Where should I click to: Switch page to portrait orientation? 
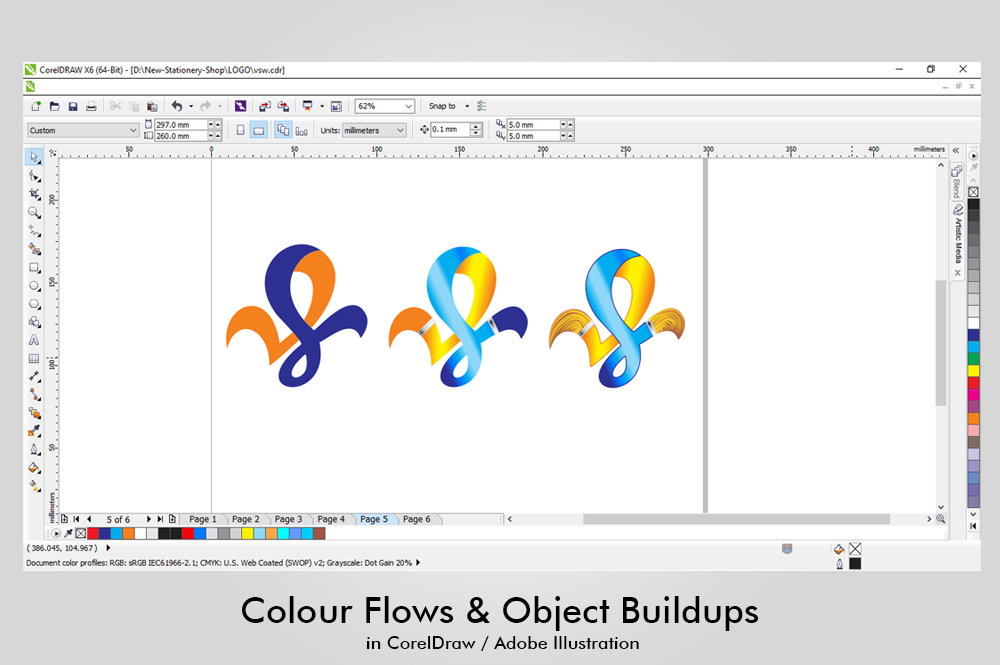click(x=240, y=130)
